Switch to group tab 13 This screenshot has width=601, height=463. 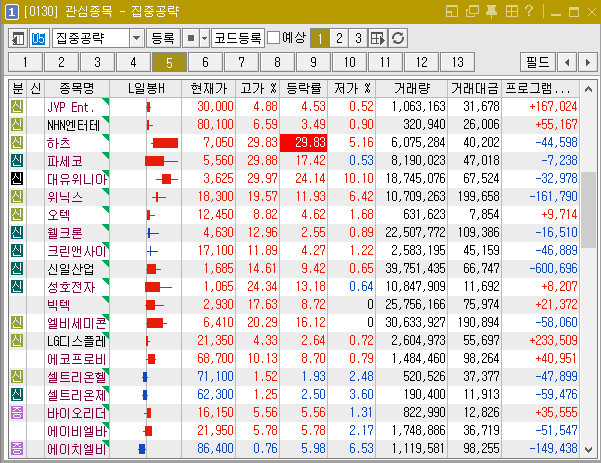(458, 62)
